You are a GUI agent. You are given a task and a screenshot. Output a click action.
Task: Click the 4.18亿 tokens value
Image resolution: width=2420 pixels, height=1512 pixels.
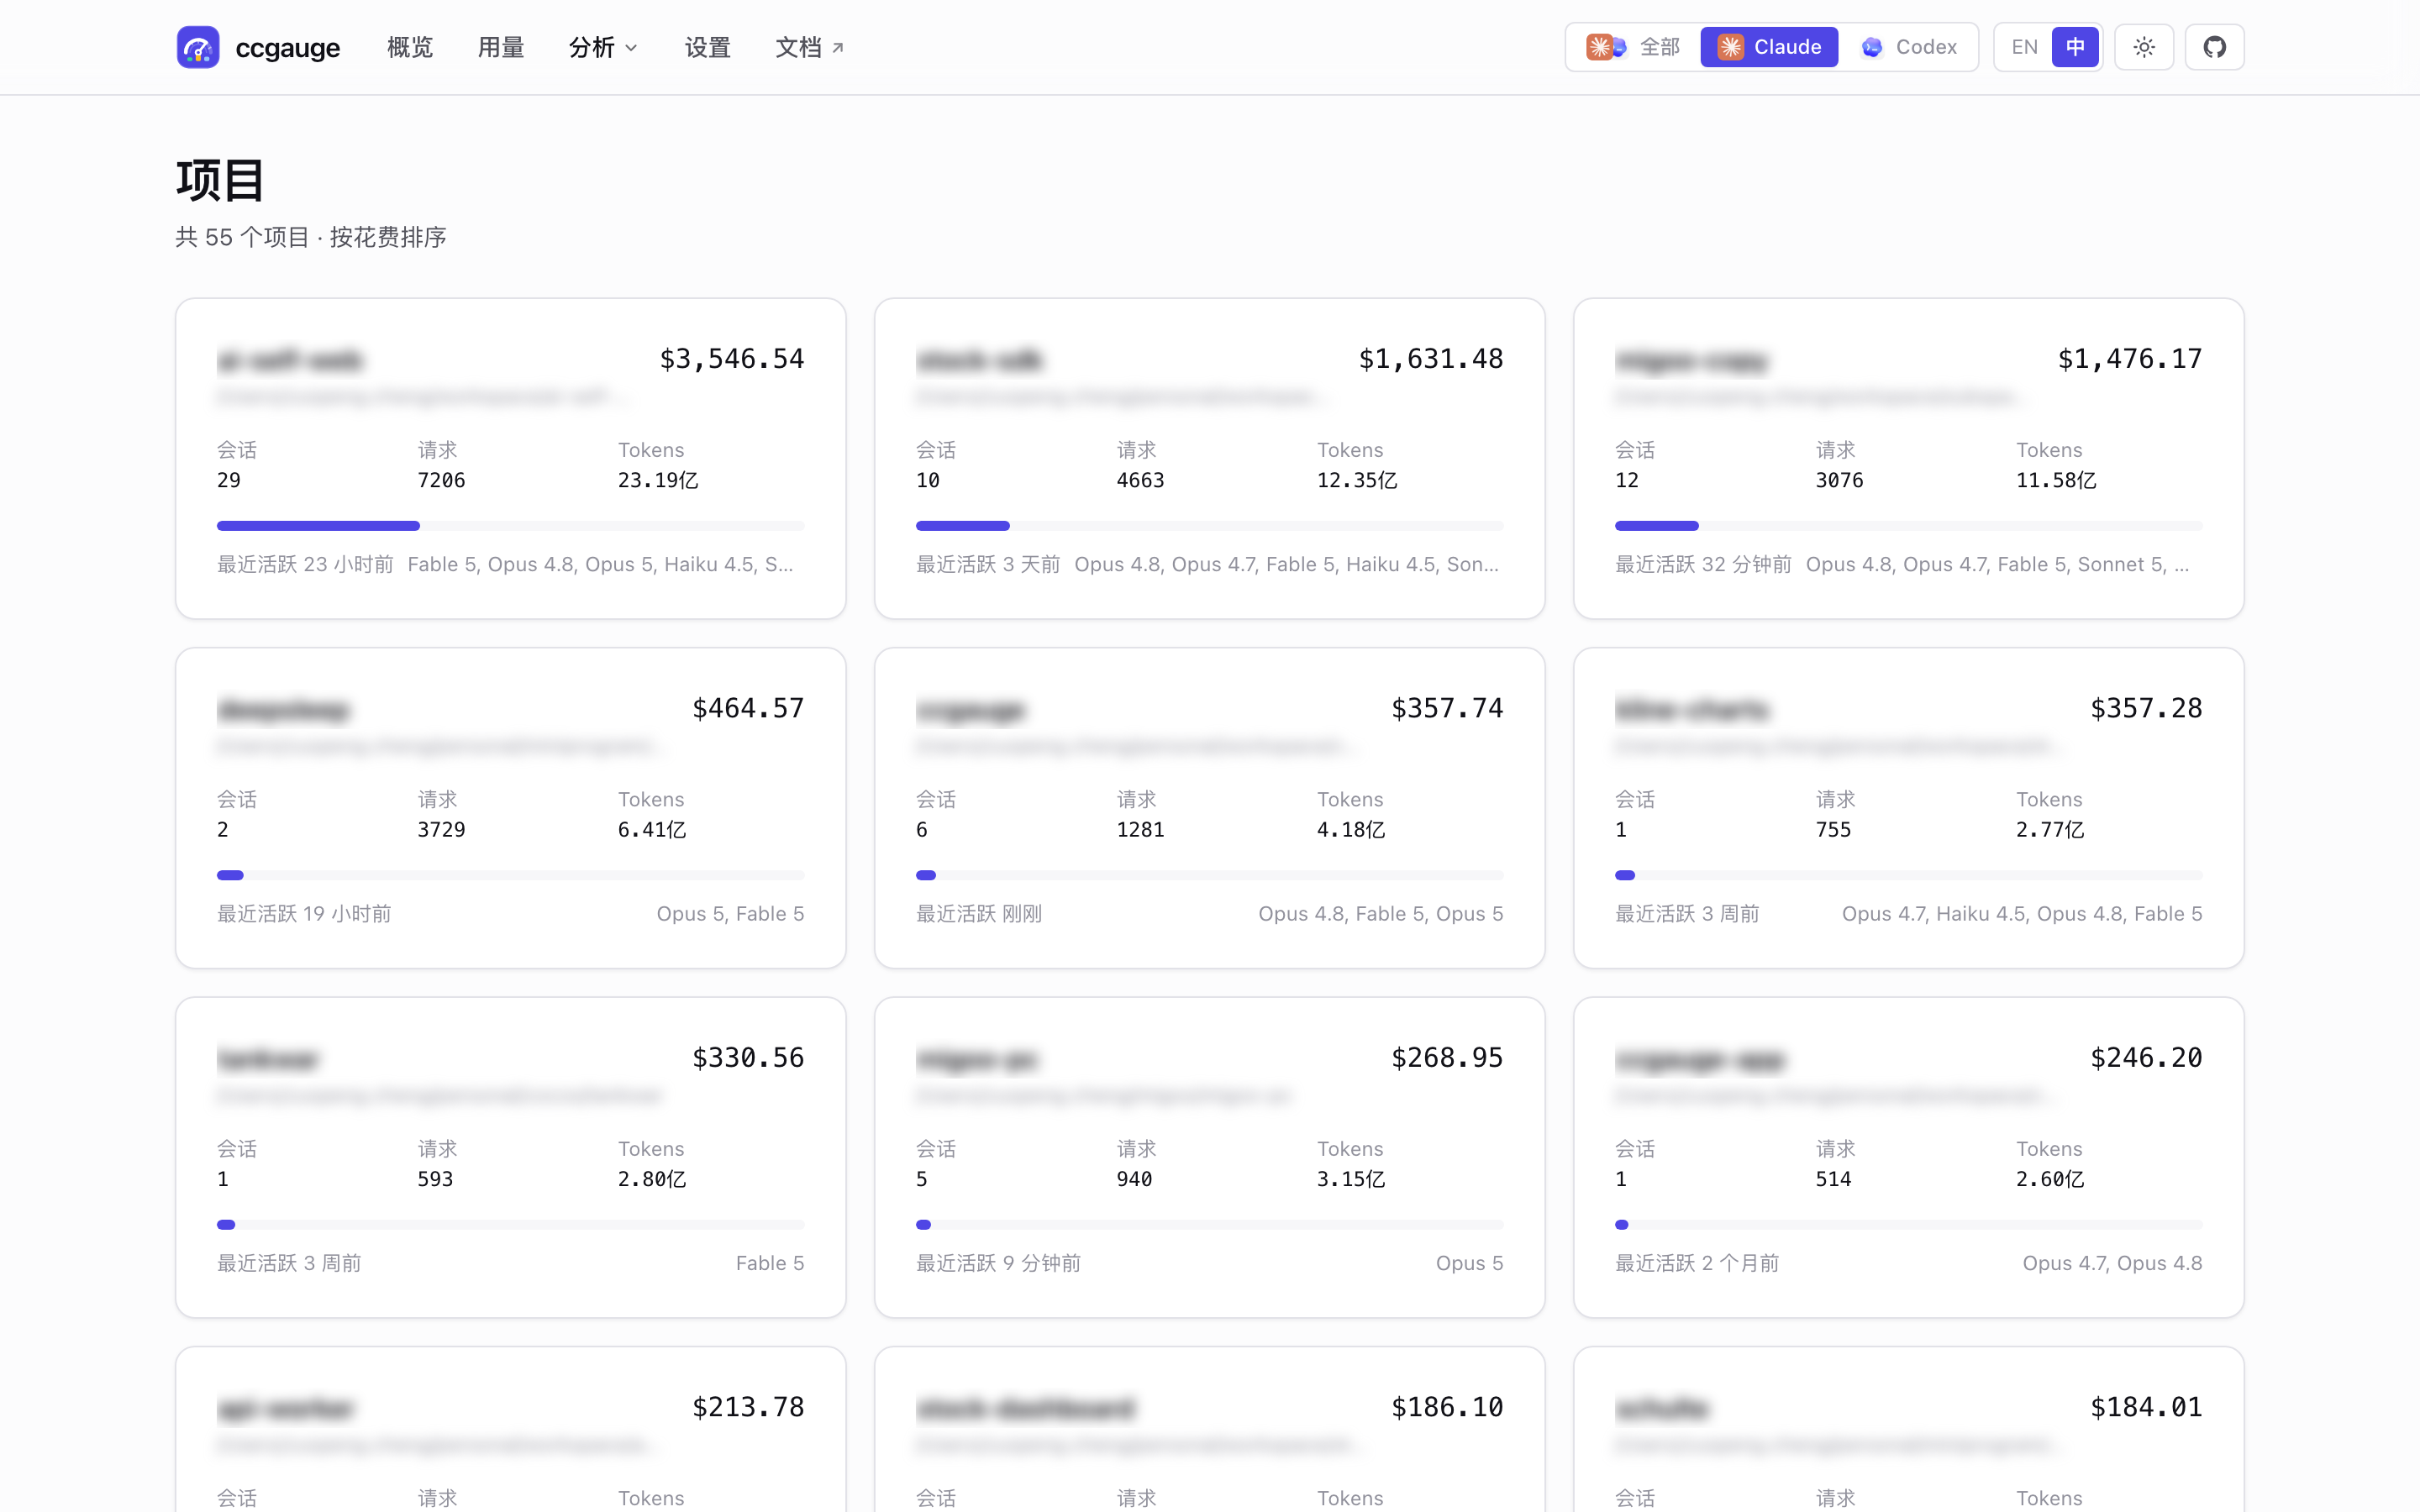[x=1351, y=830]
